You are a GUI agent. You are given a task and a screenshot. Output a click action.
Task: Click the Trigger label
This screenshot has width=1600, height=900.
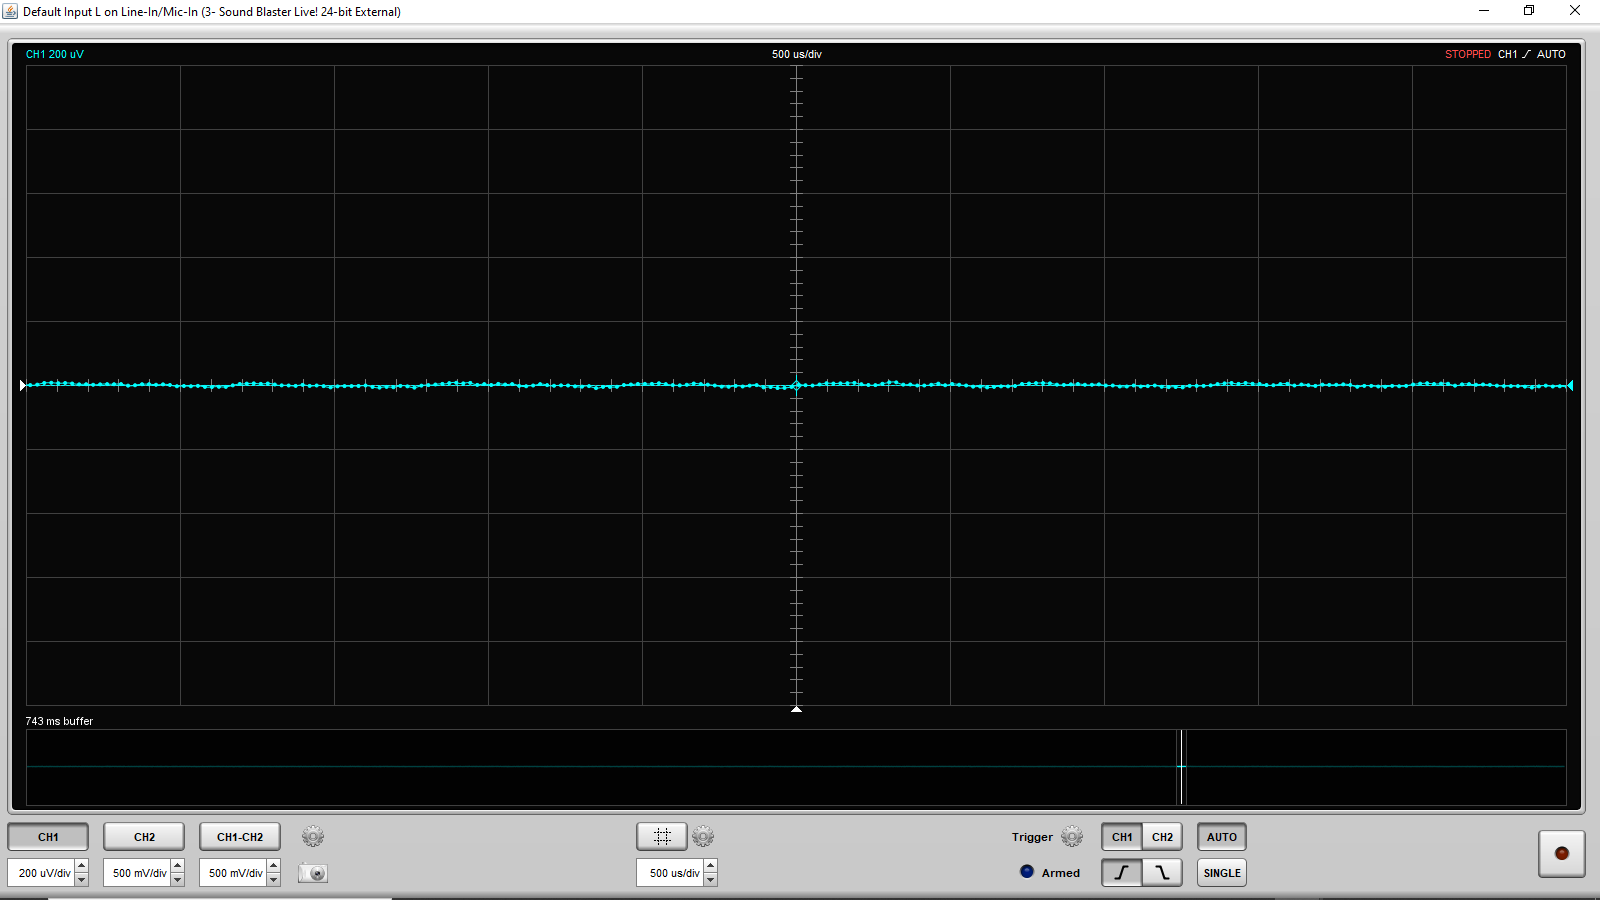1032,837
